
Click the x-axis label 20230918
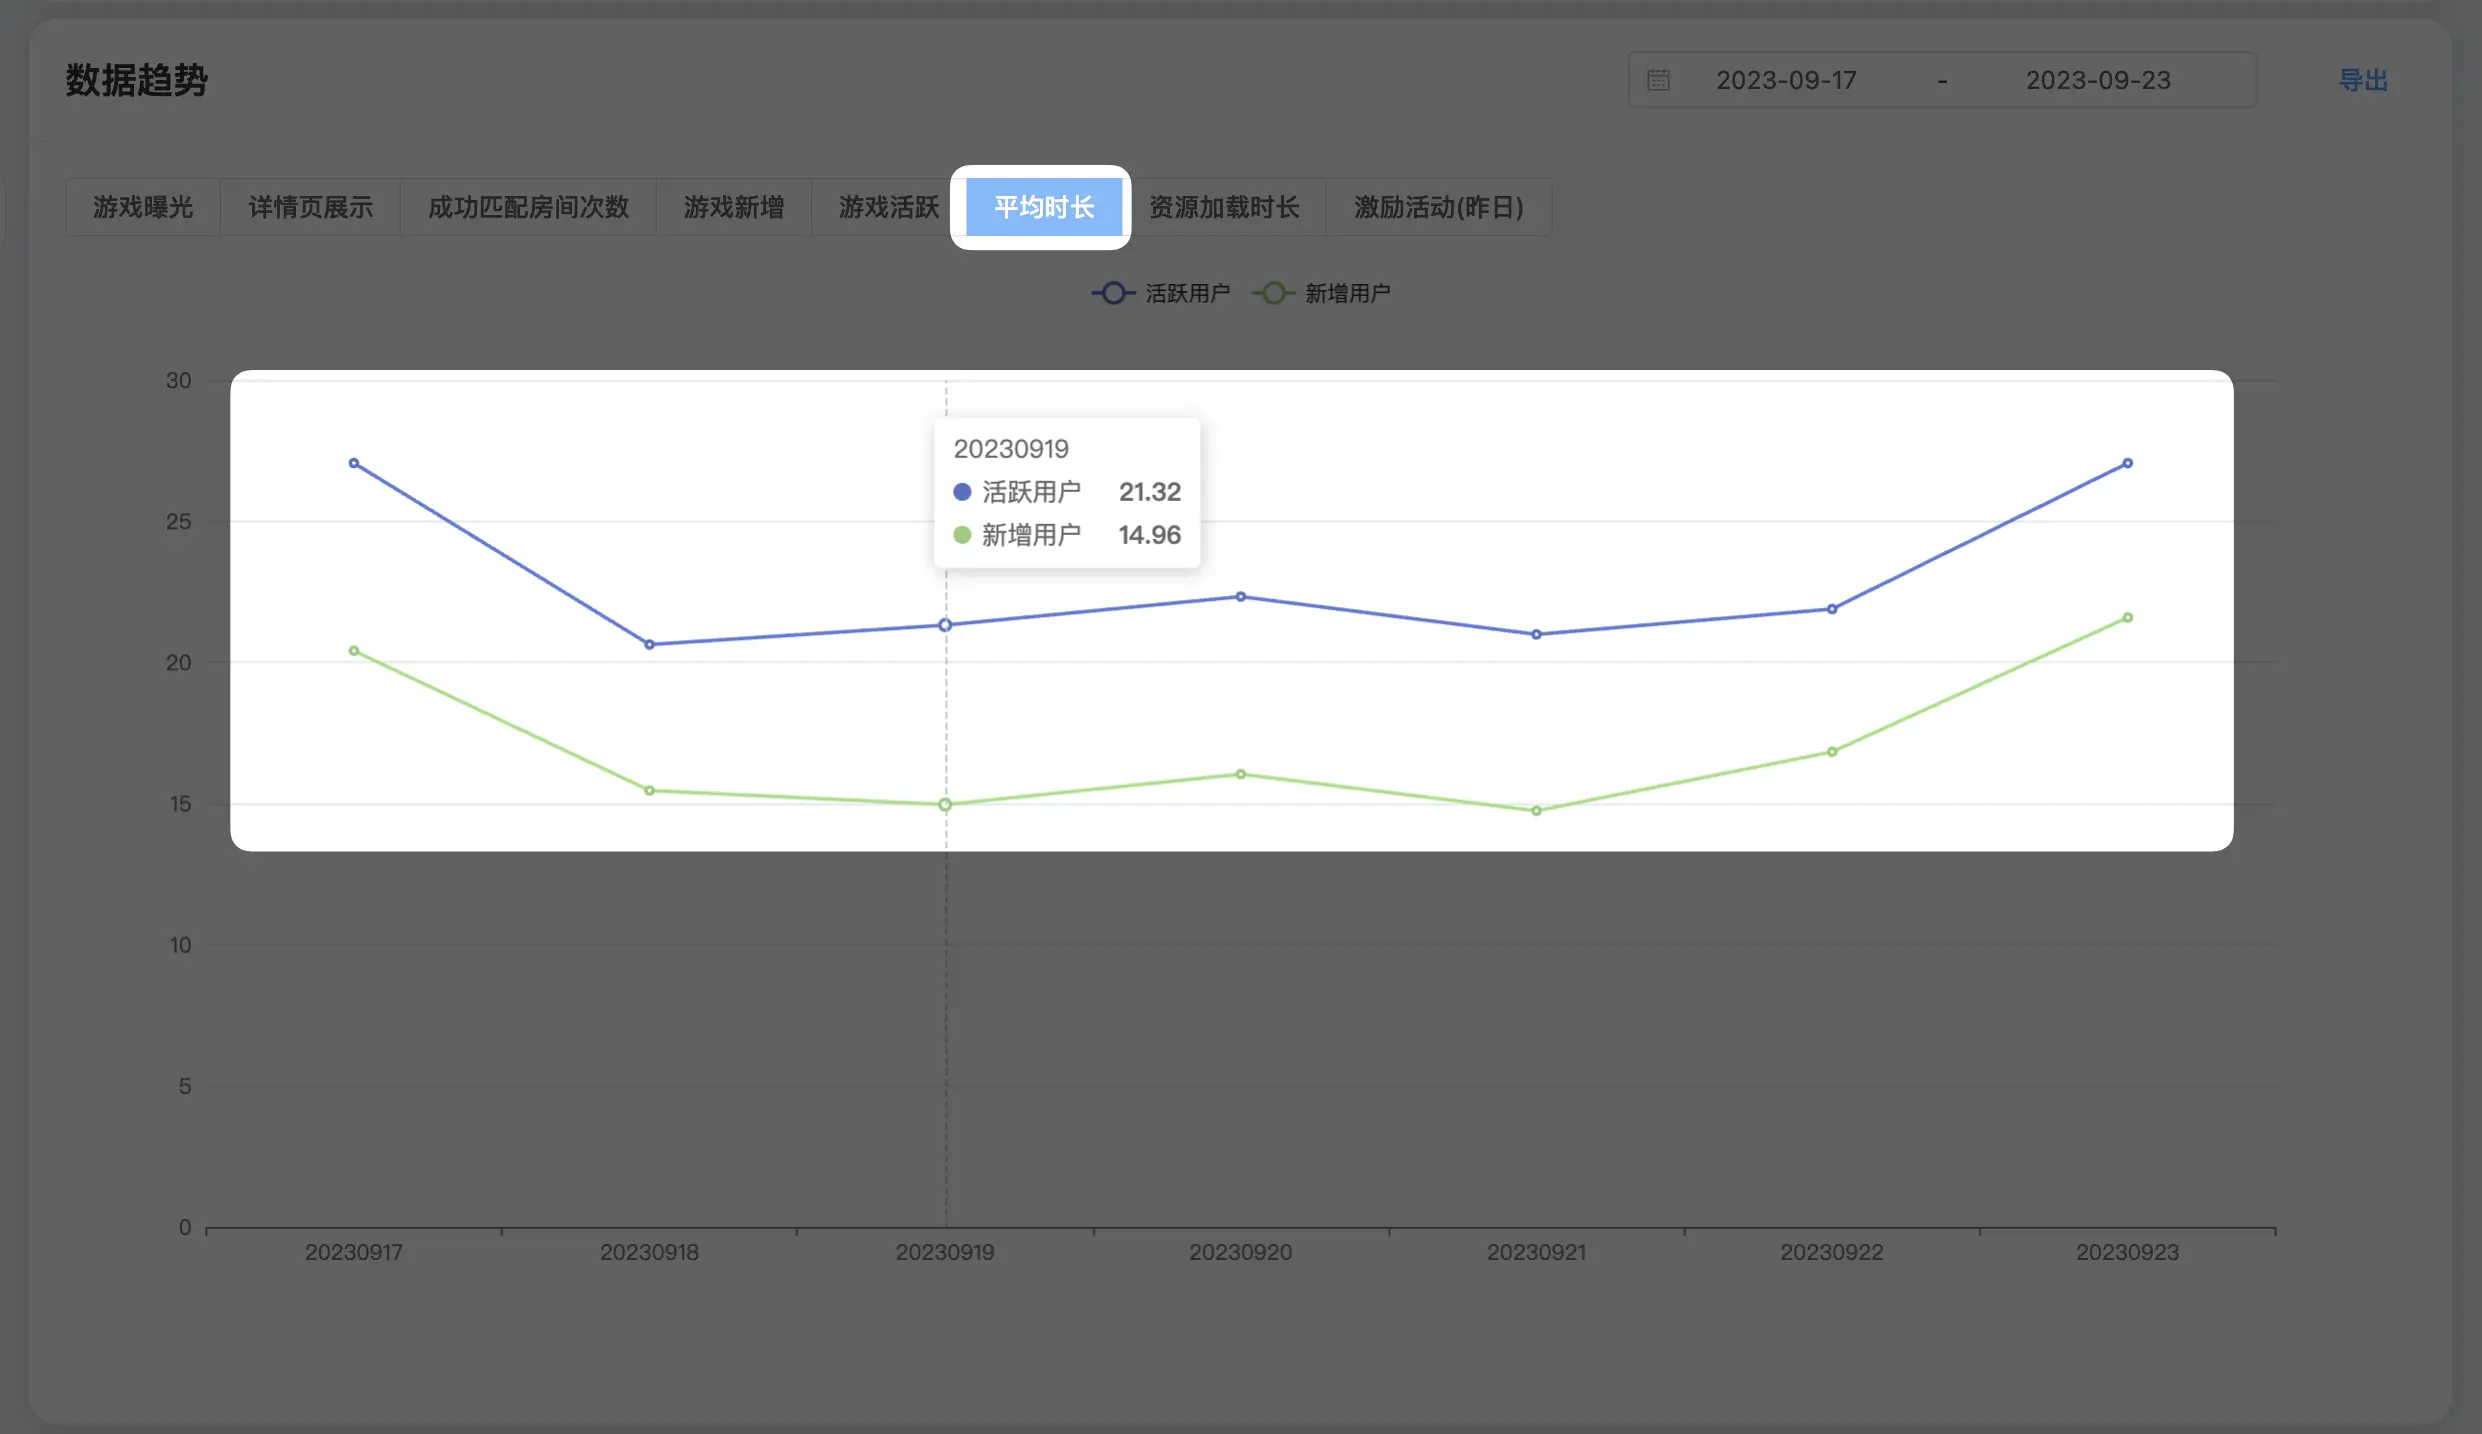pos(649,1252)
